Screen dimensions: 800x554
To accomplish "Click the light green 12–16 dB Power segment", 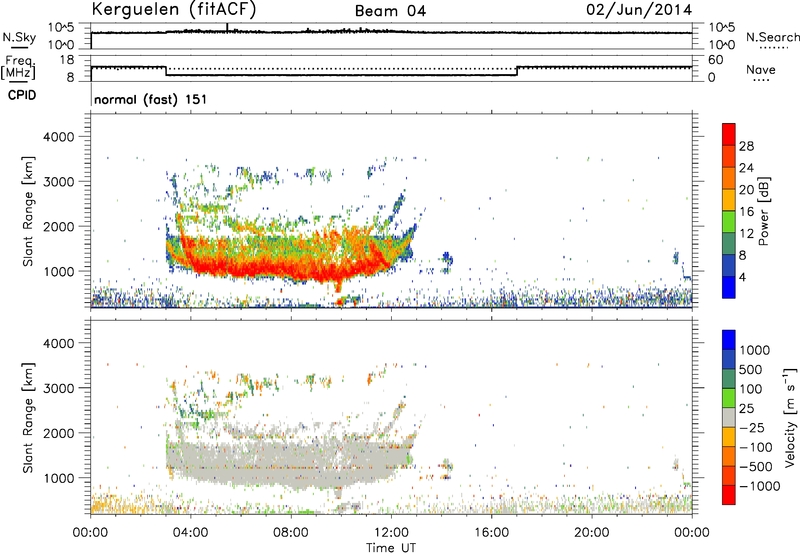I will (x=729, y=222).
